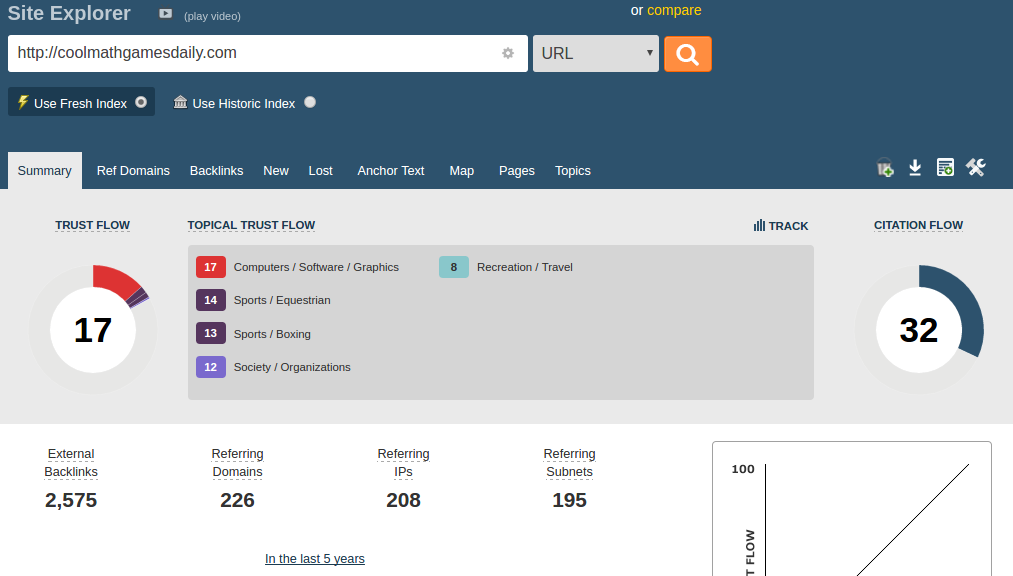The width and height of the screenshot is (1013, 576).
Task: Click the create report icon
Action: pos(945,167)
